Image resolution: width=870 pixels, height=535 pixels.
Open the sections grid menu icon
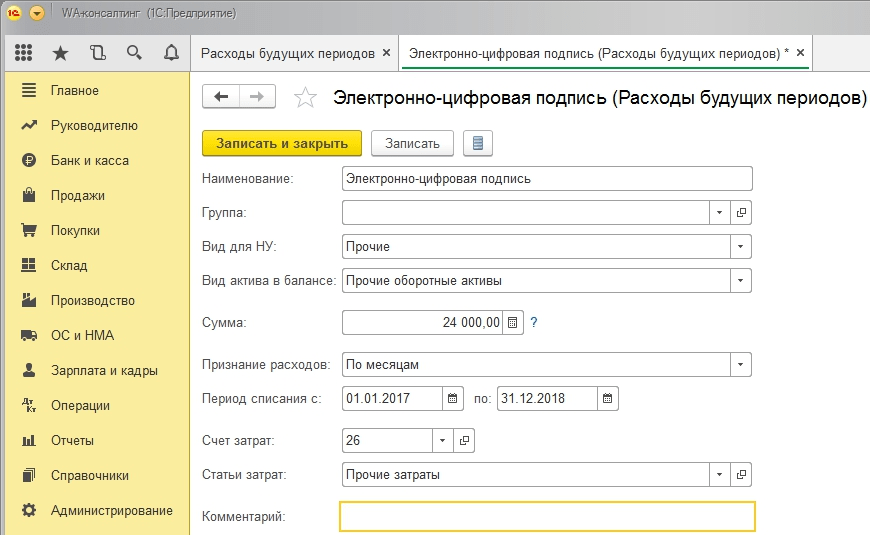click(24, 53)
